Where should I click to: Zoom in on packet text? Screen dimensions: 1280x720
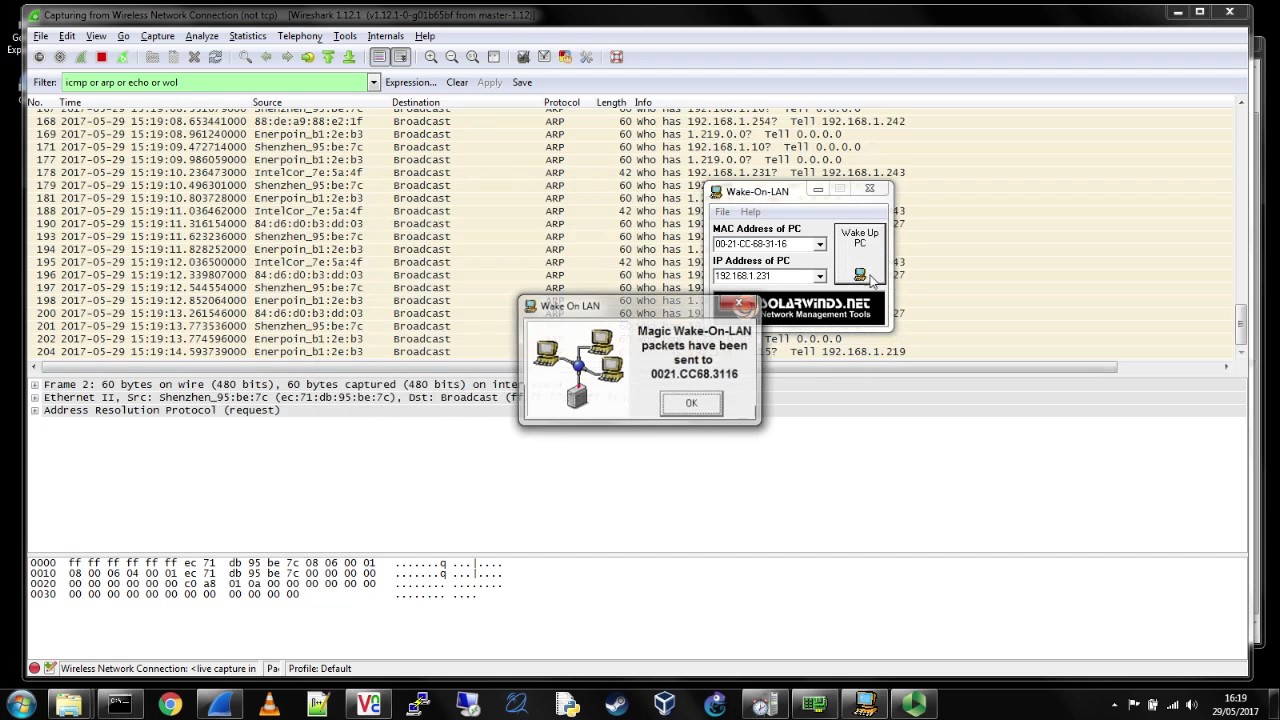pyautogui.click(x=431, y=57)
